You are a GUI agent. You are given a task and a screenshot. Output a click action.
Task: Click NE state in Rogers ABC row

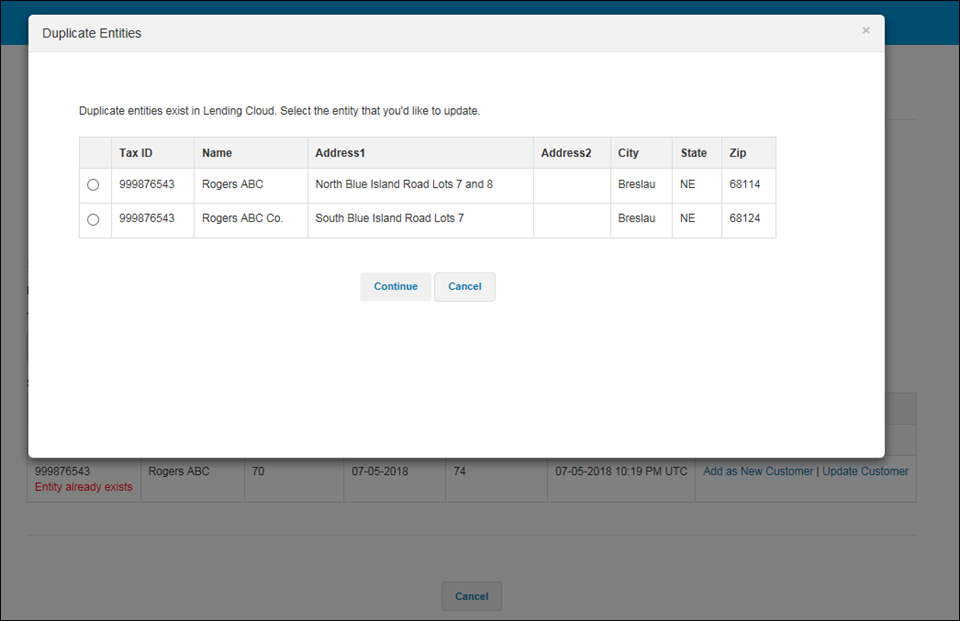click(x=688, y=184)
